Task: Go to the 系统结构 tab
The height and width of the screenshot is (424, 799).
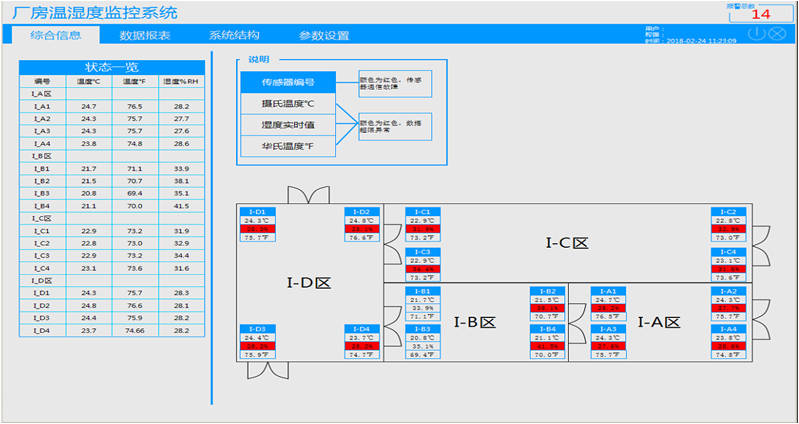Action: click(234, 36)
